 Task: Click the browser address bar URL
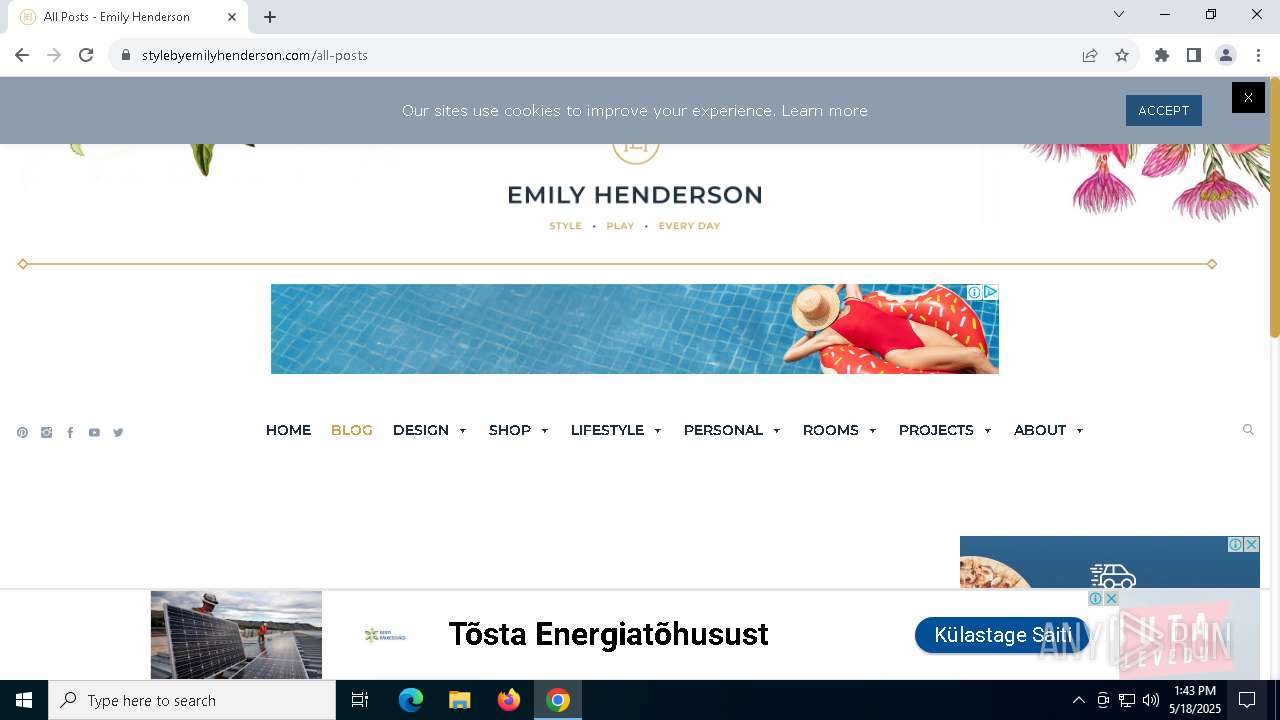[255, 55]
